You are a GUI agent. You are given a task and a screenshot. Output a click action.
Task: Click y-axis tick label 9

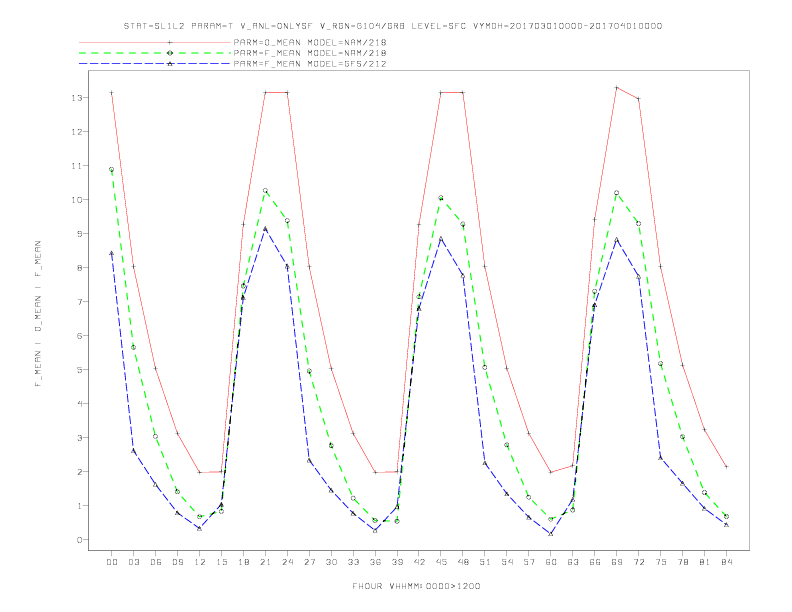point(79,234)
